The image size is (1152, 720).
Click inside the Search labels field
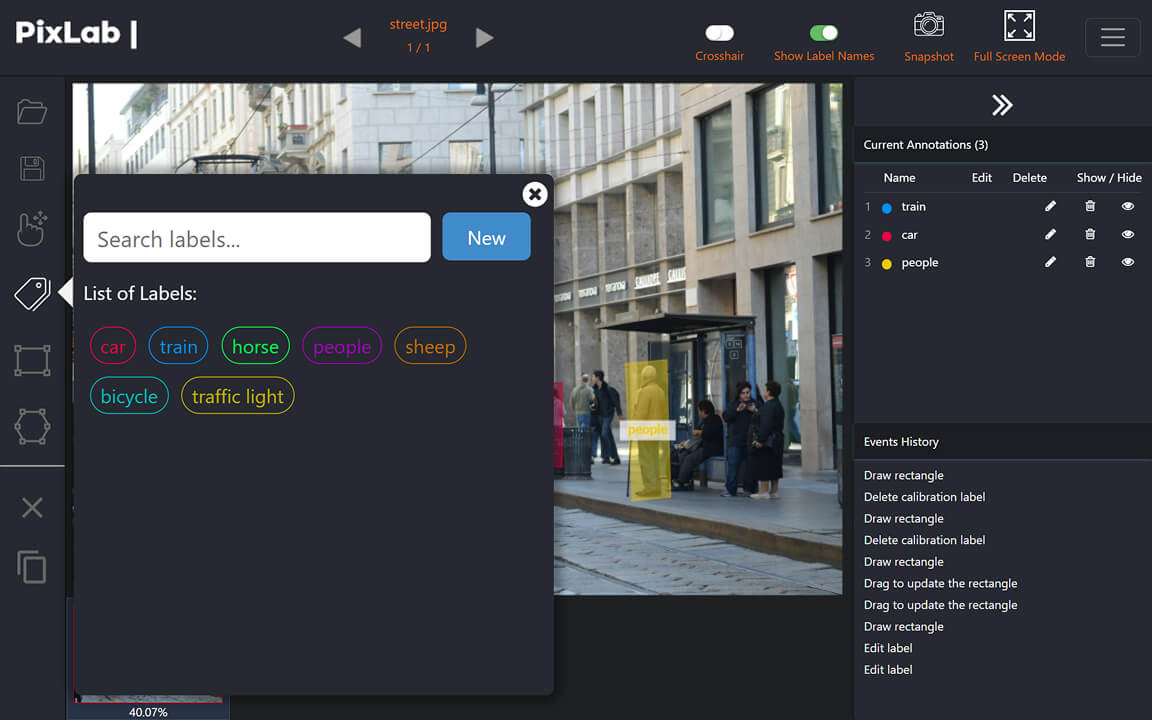pyautogui.click(x=257, y=238)
